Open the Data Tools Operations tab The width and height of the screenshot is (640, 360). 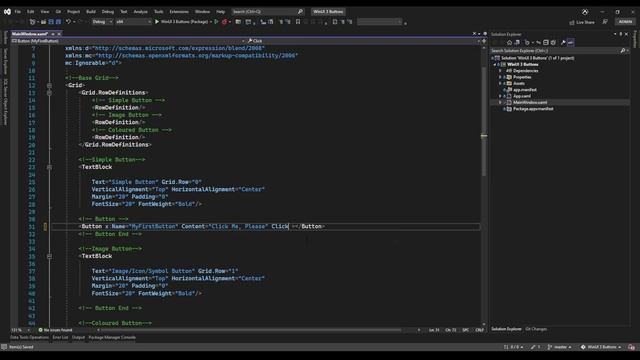click(29, 338)
